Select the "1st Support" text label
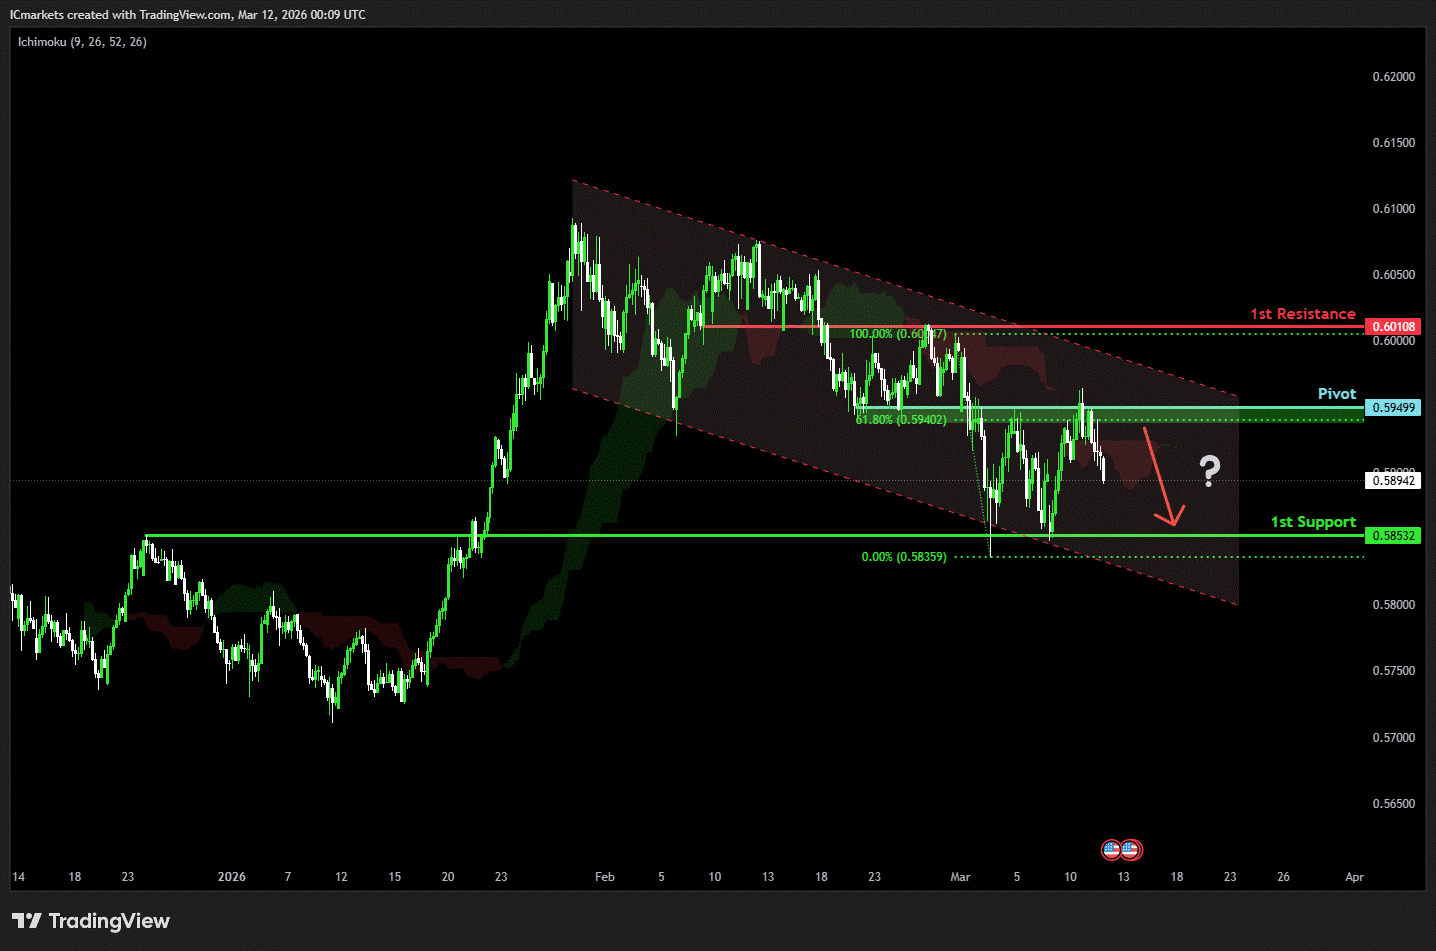This screenshot has height=951, width=1436. point(1313,522)
